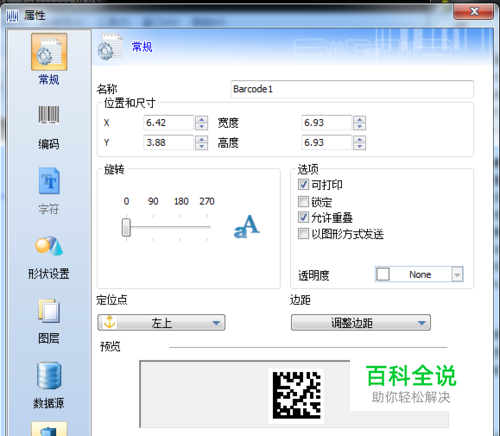
Task: Open the 透明度 None dropdown arrow
Action: click(x=457, y=275)
